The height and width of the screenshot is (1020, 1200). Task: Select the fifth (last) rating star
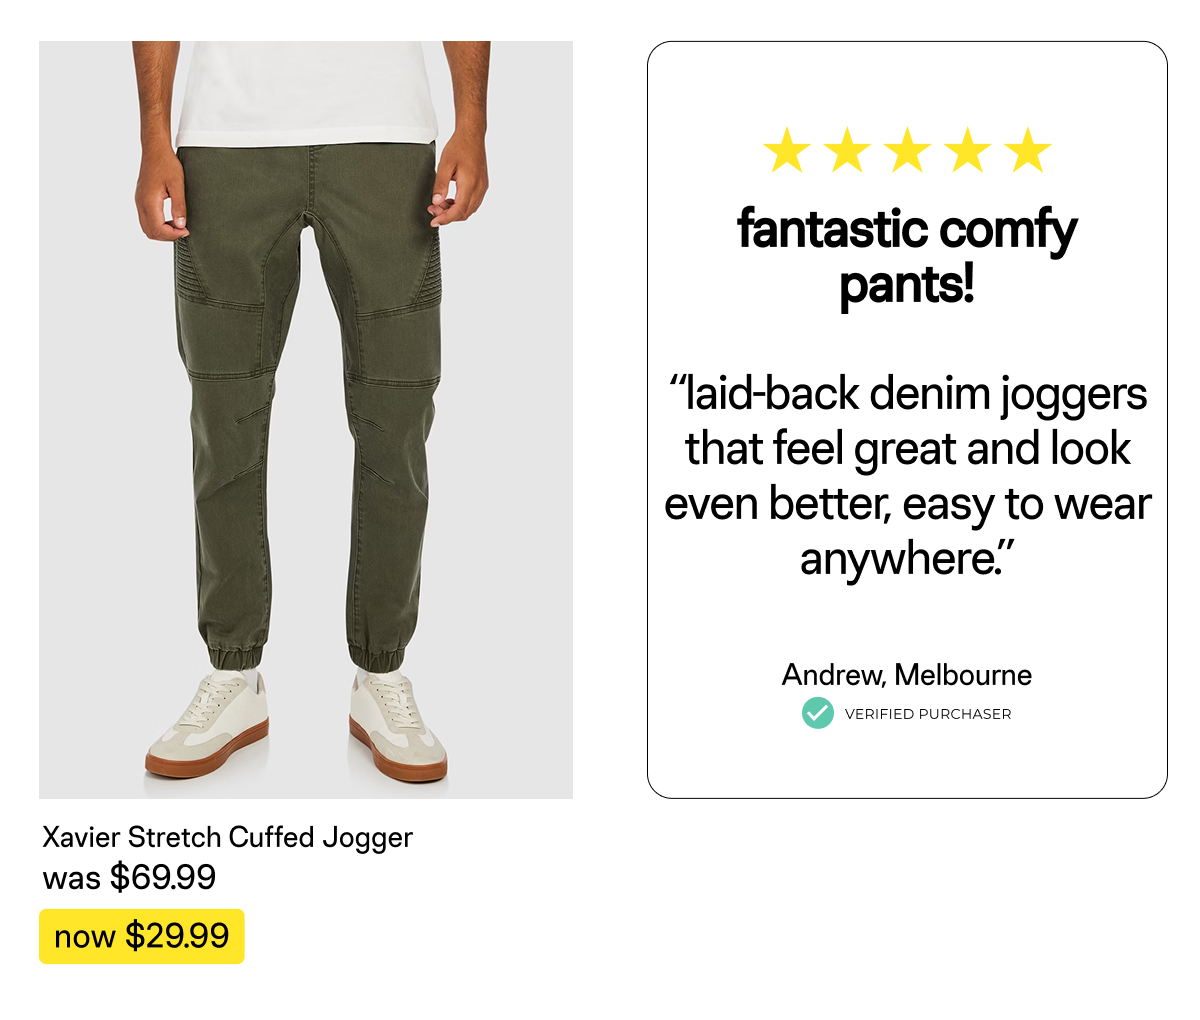(x=1027, y=150)
